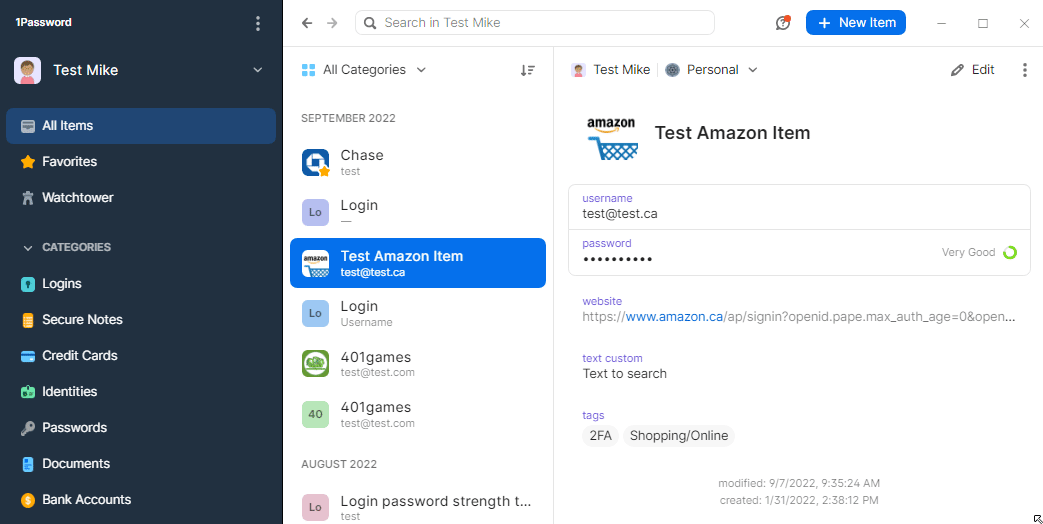Click the 2FA tag
The image size is (1043, 524).
coord(601,436)
